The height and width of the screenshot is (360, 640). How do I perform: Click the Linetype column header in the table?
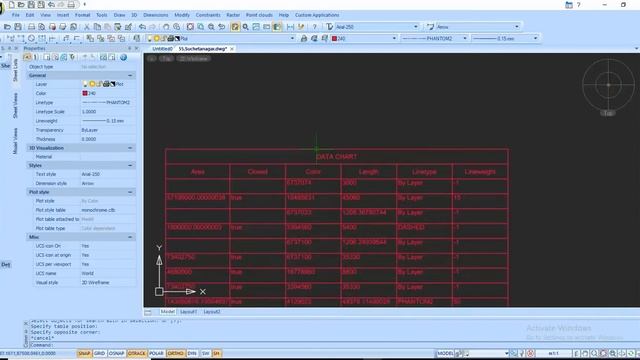[424, 172]
